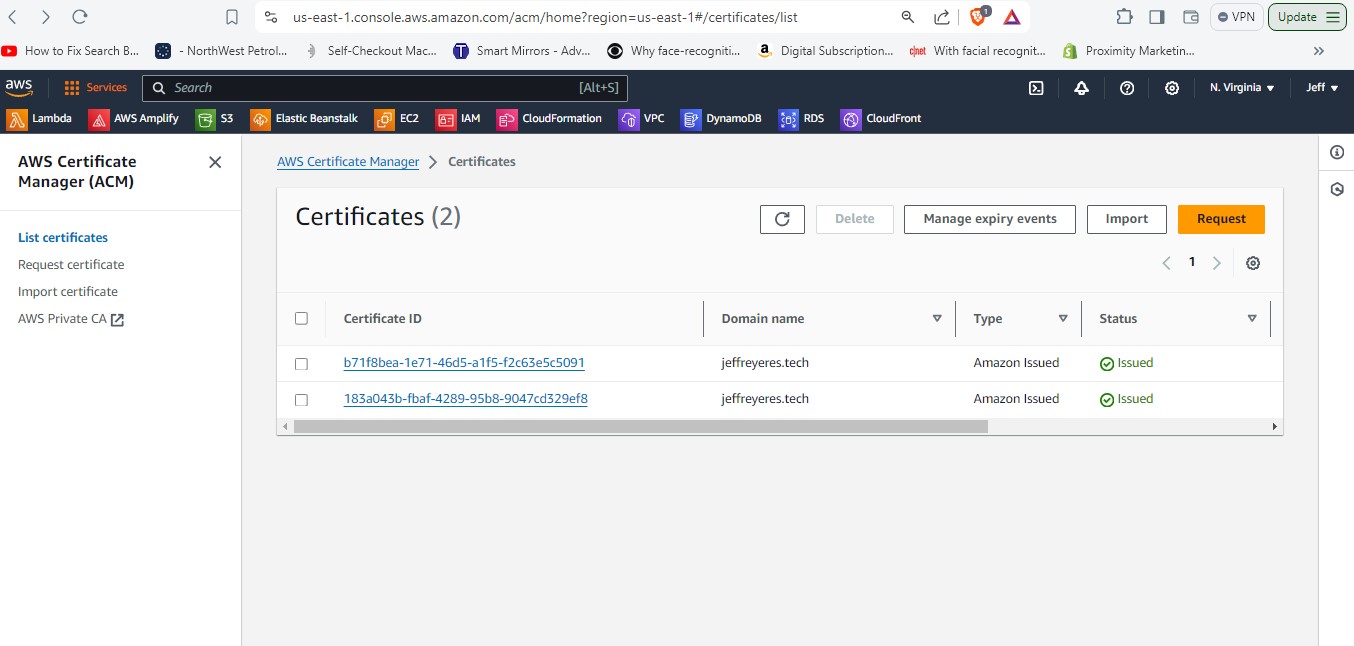The width and height of the screenshot is (1354, 646).
Task: Open the Brave wallet icon
Action: 1190,17
